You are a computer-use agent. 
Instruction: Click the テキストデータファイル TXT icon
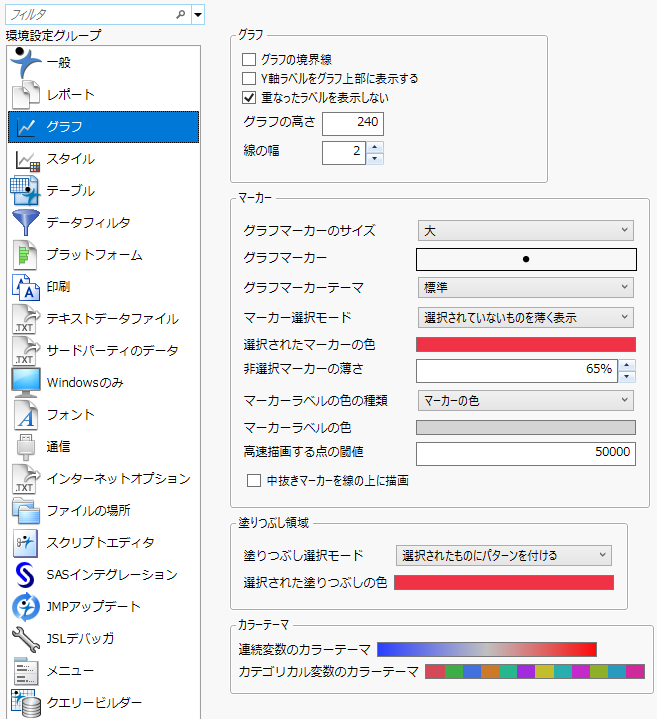(x=26, y=319)
